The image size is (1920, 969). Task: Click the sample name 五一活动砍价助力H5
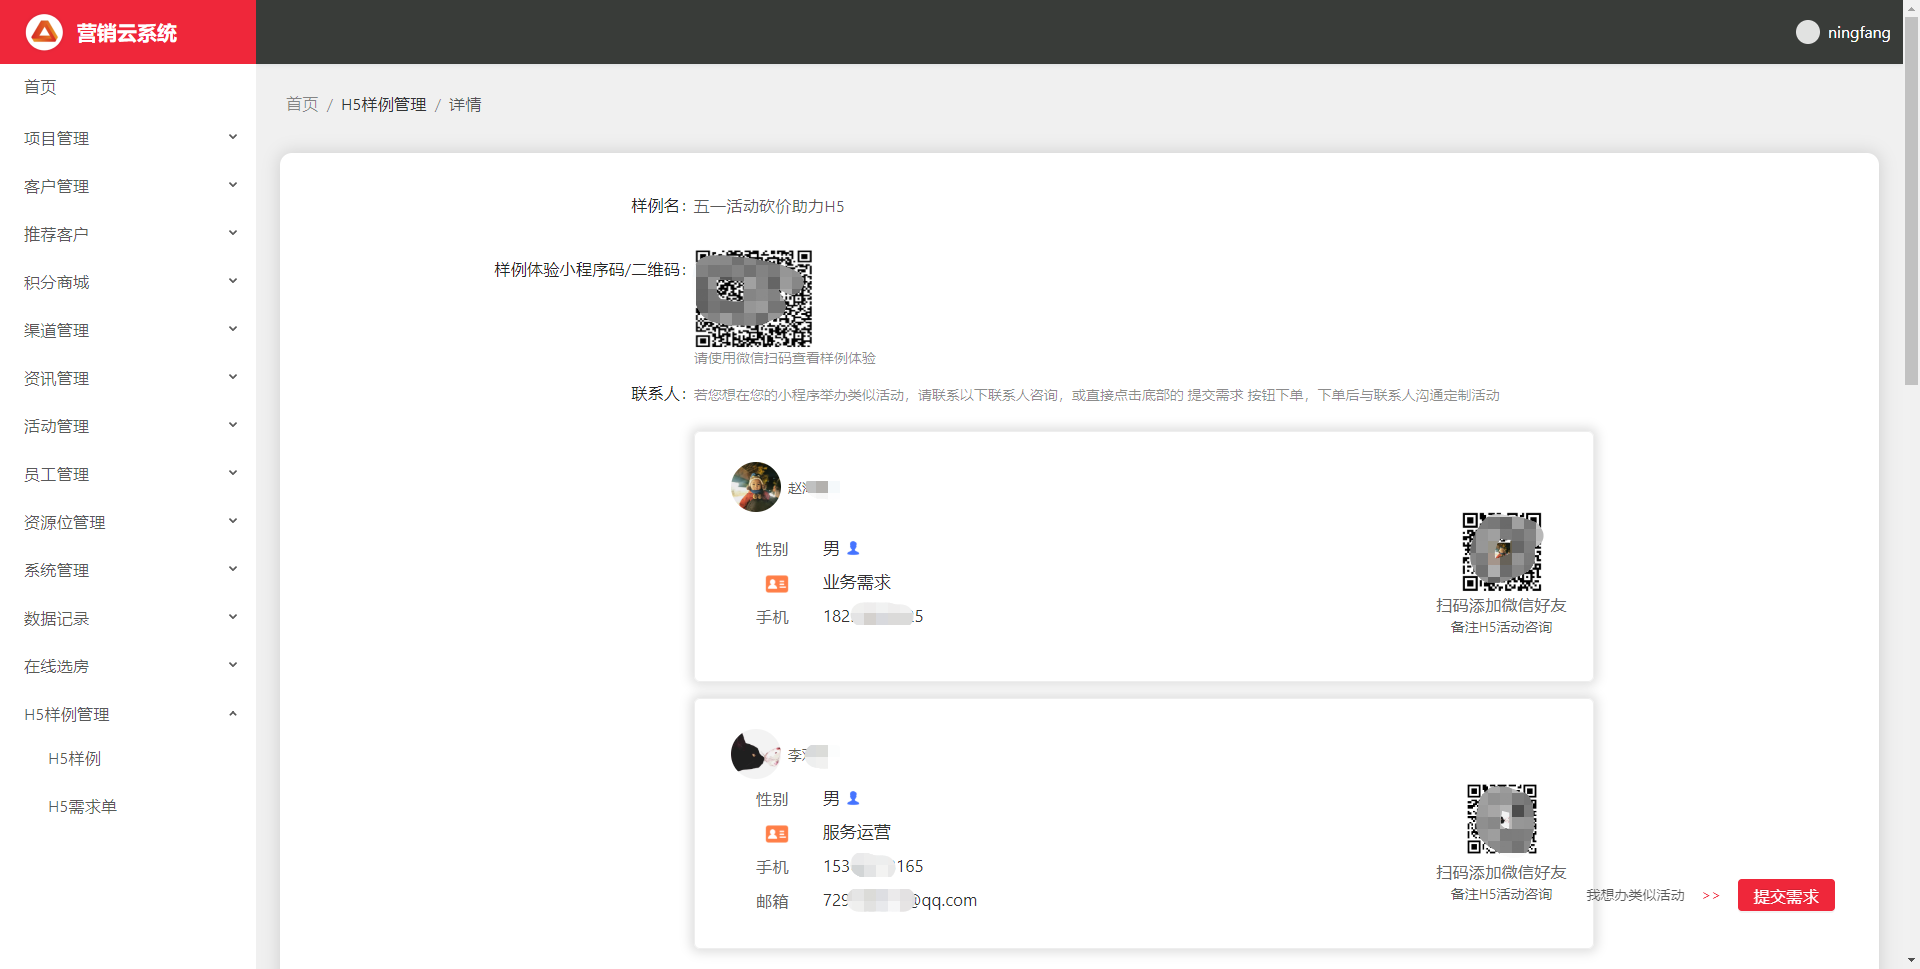[x=769, y=206]
